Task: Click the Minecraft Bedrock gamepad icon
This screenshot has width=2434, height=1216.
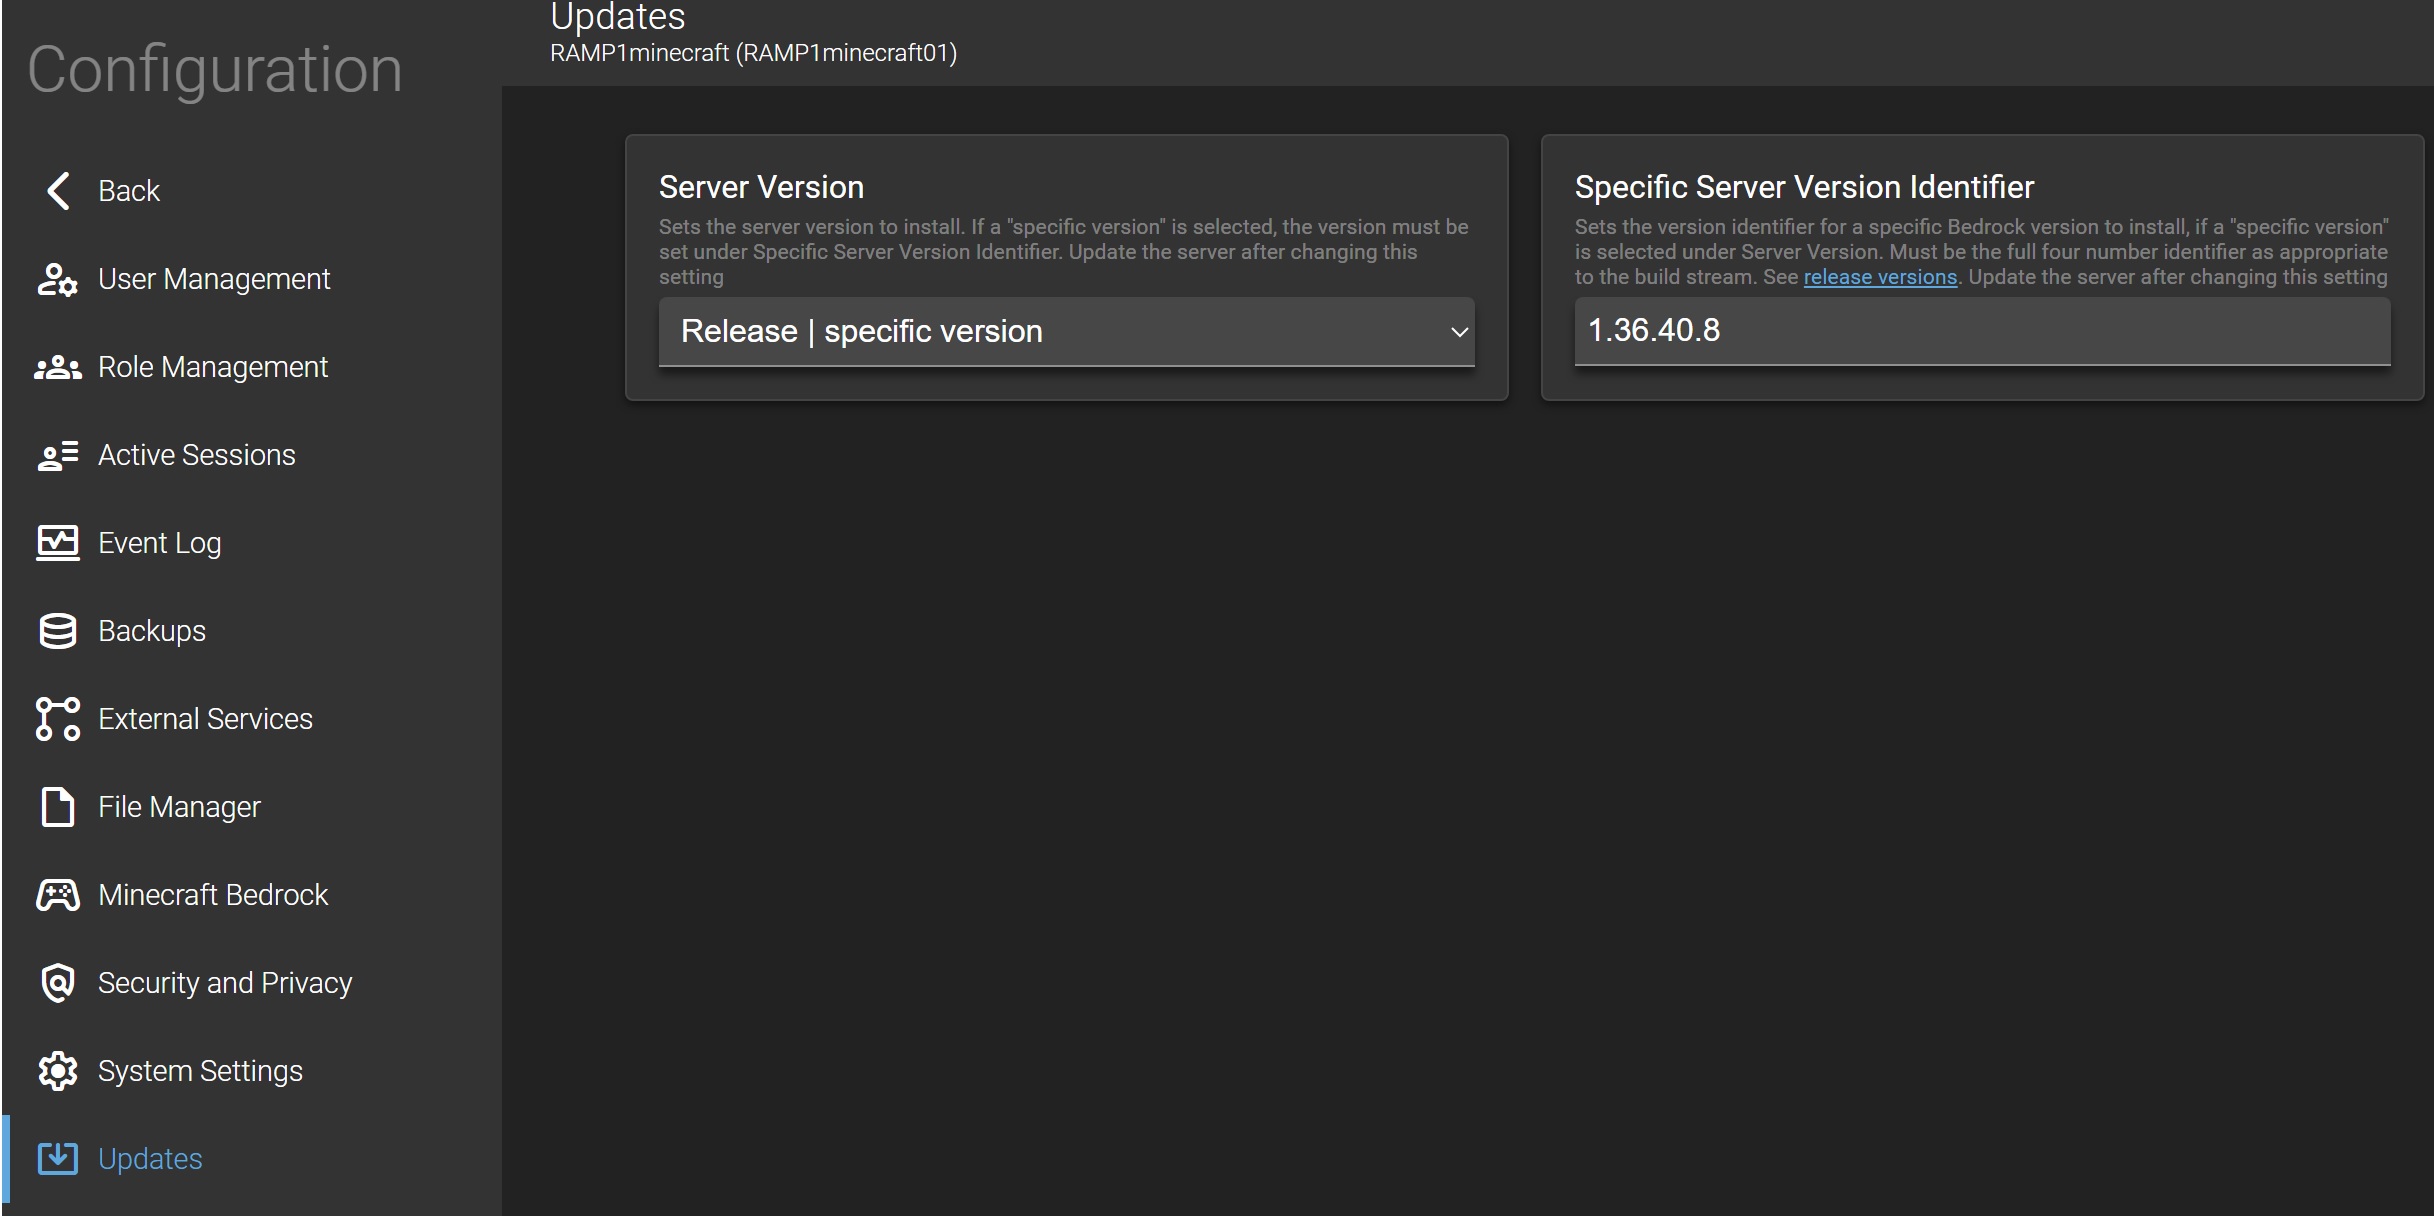Action: (57, 895)
